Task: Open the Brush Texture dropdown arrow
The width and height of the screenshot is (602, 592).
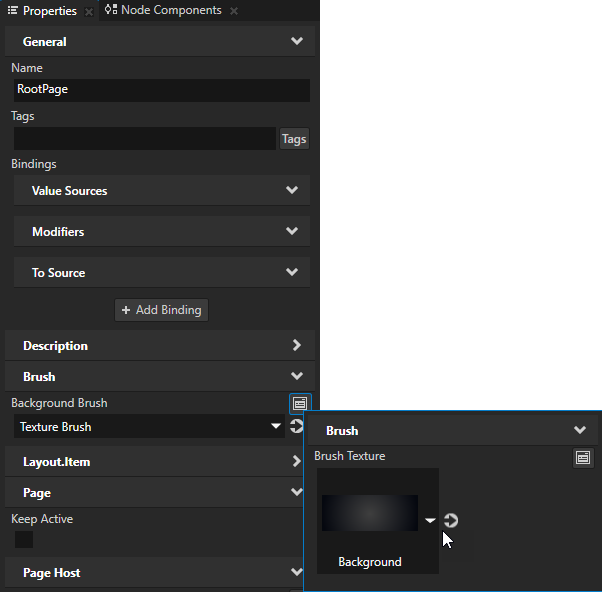Action: [x=430, y=520]
